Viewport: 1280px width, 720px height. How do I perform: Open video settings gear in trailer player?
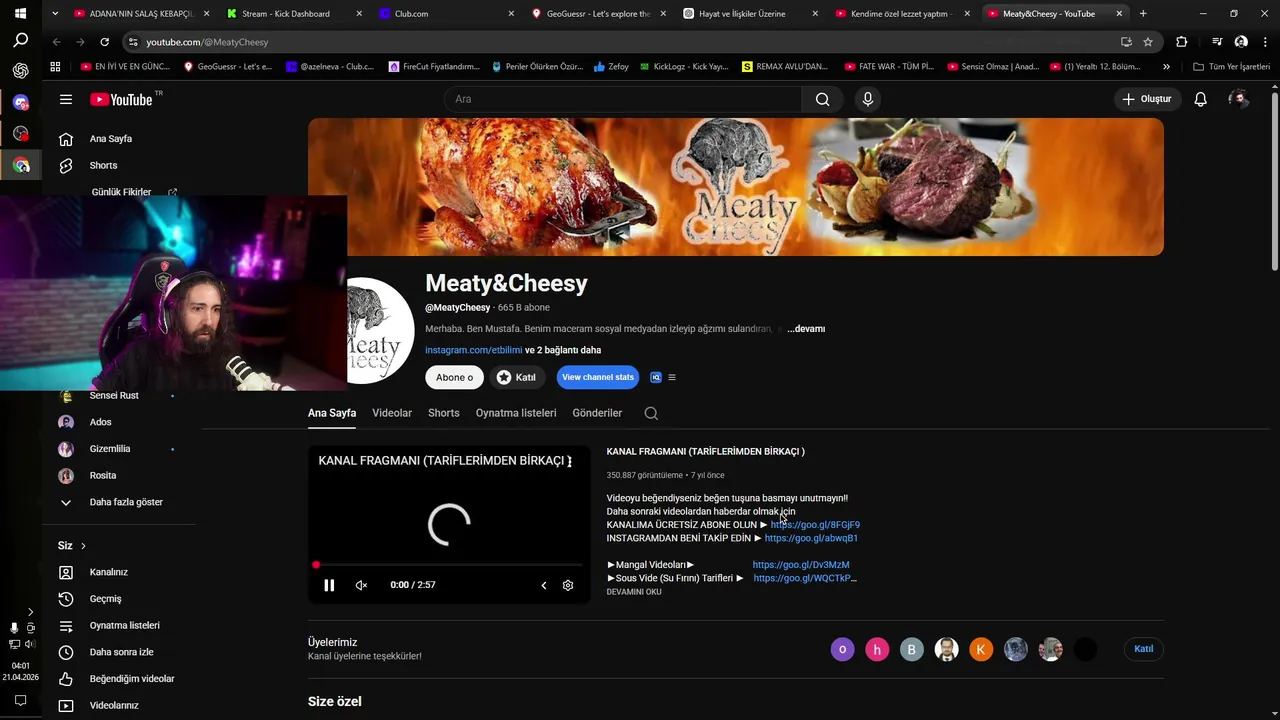click(x=568, y=585)
